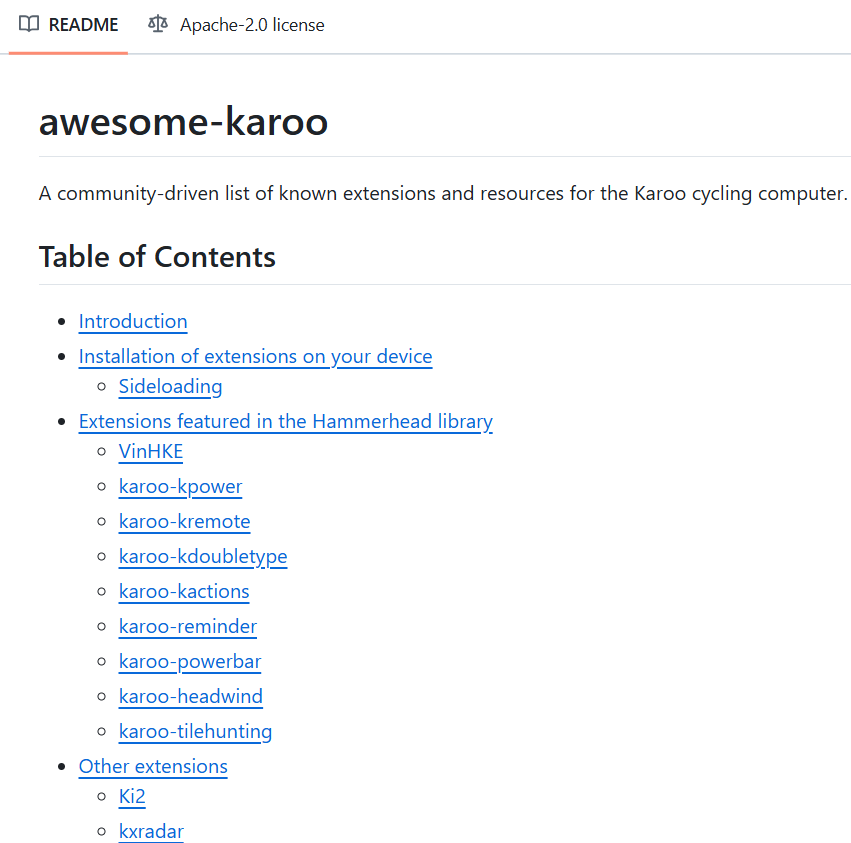Click the README book icon

(29, 24)
